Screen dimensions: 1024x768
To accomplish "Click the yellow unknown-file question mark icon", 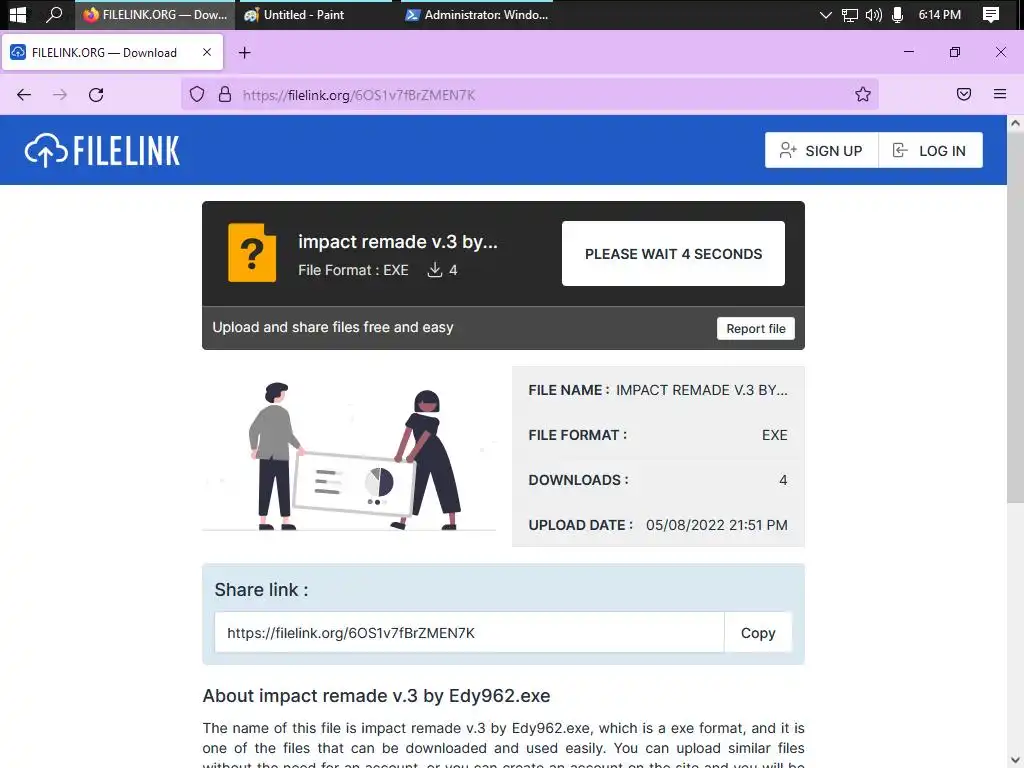I will point(252,253).
